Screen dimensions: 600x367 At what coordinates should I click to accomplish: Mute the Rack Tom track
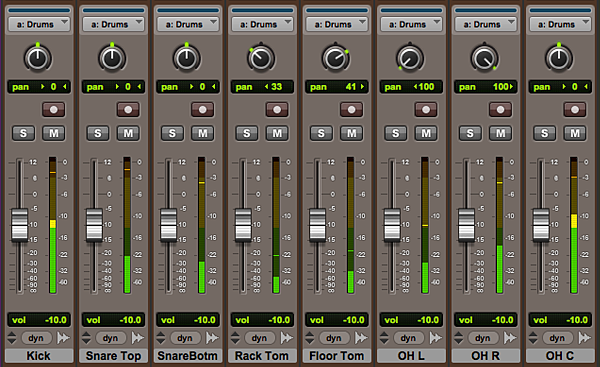tap(277, 133)
